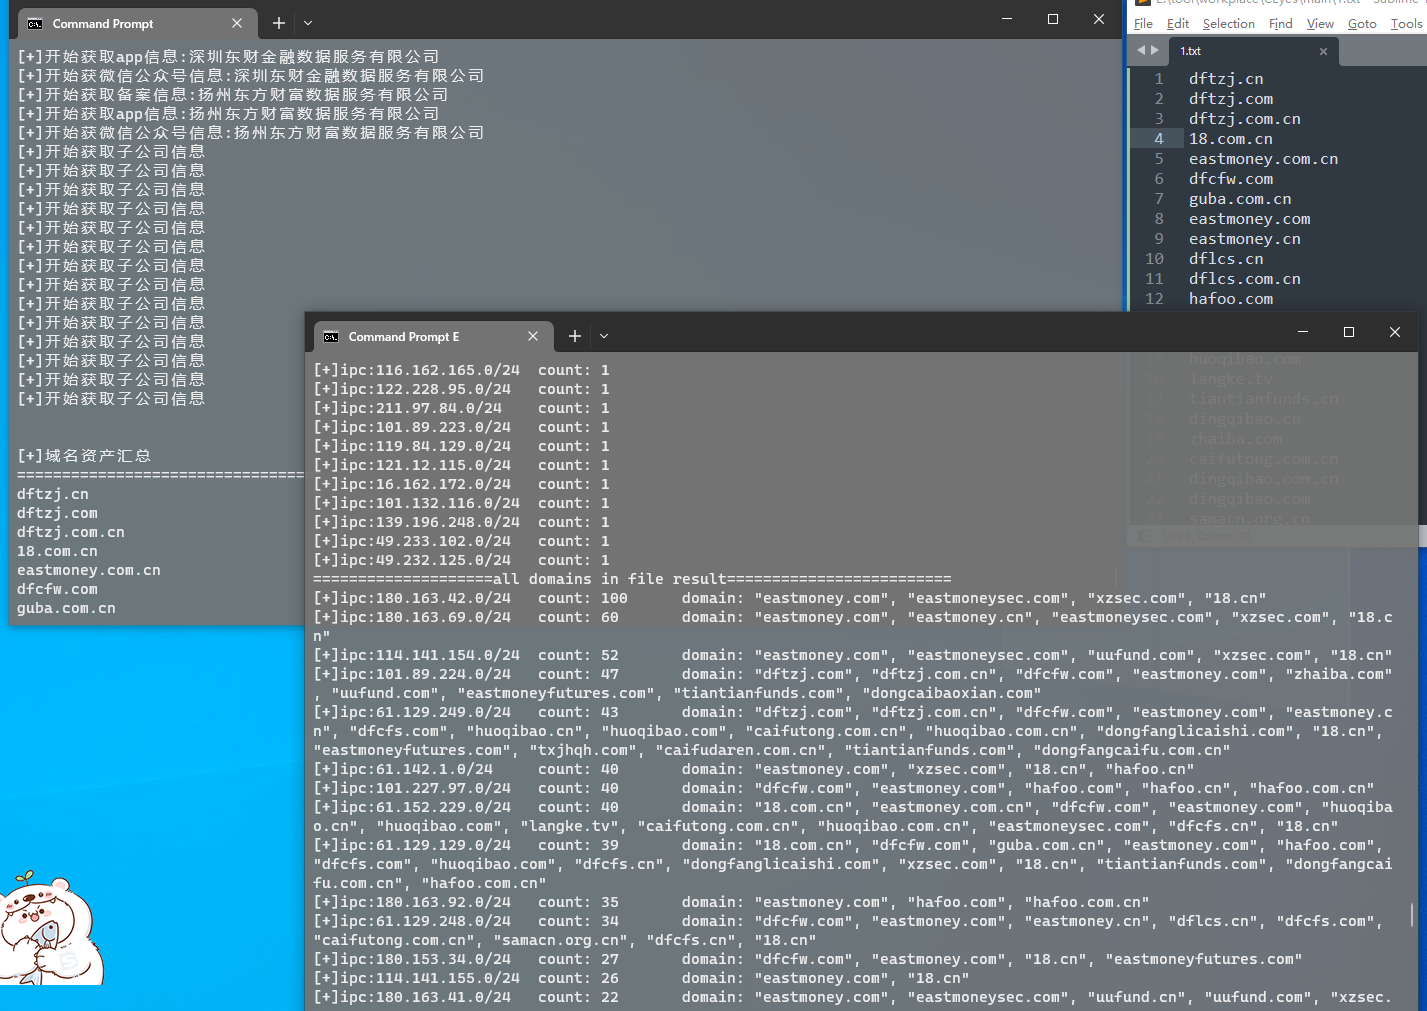This screenshot has width=1427, height=1011.
Task: Open the View menu in Sublime Text
Action: click(x=1320, y=24)
